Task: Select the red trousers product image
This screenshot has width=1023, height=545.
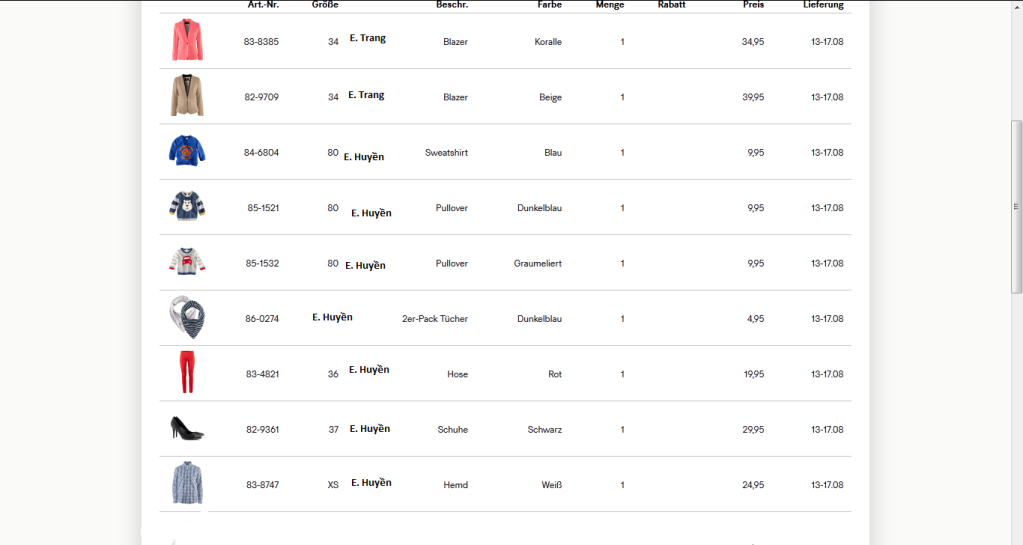Action: (x=187, y=373)
